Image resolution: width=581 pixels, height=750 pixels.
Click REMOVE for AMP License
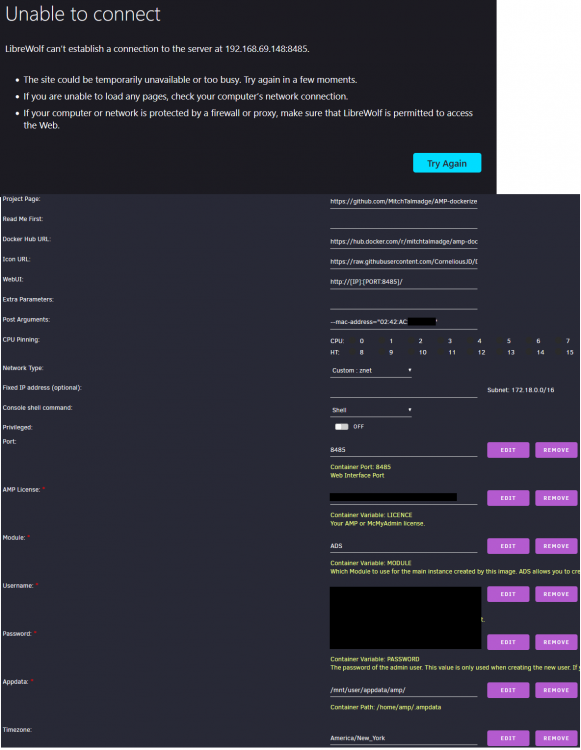556,498
